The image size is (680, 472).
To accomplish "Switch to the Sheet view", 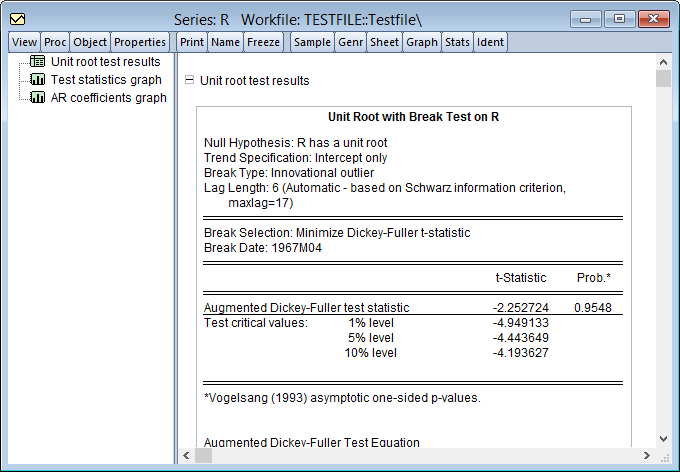I will [384, 42].
